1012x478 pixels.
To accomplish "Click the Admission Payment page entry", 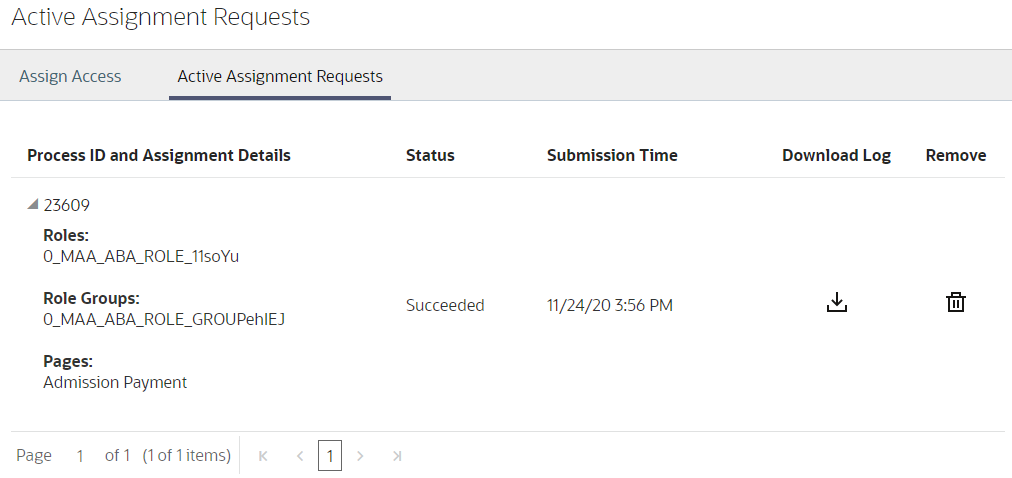I will (x=115, y=382).
